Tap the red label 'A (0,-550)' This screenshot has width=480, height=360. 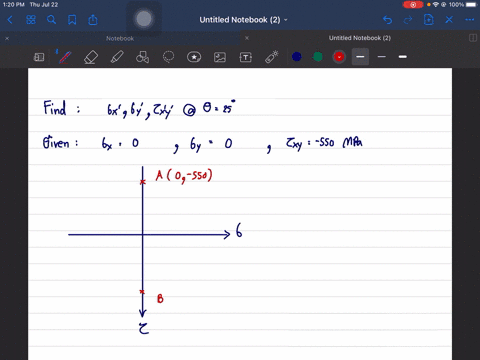point(184,176)
